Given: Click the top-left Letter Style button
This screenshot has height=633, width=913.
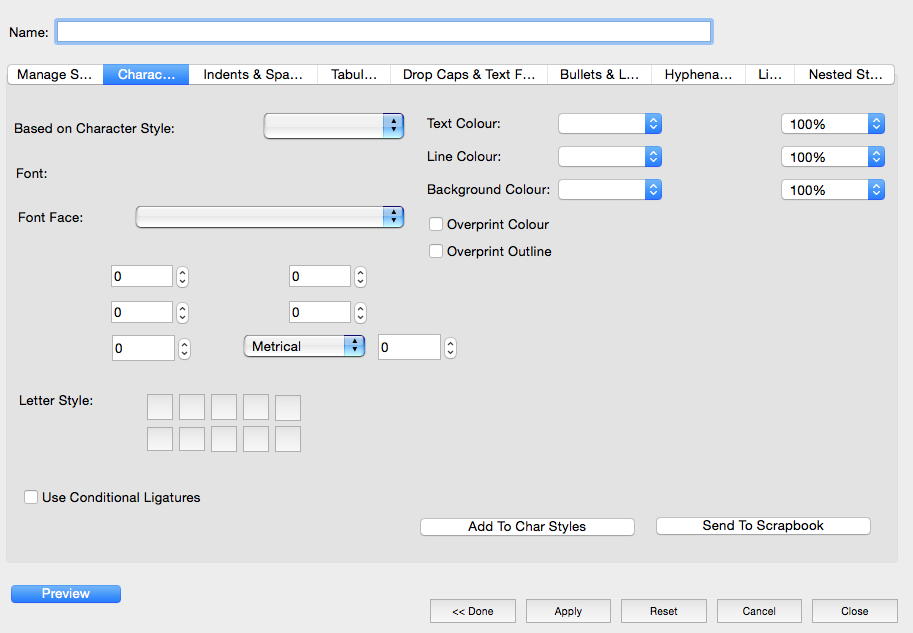Looking at the screenshot, I should click(x=160, y=407).
